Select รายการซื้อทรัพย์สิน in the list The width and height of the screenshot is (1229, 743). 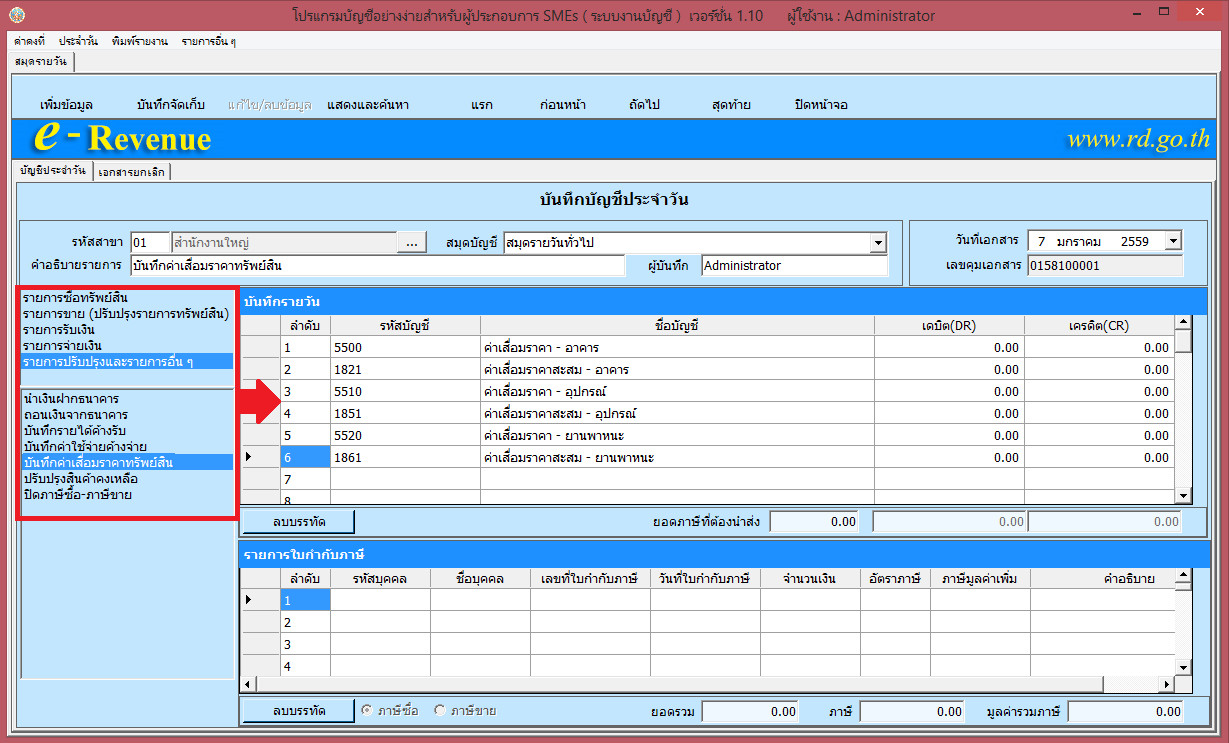tap(125, 297)
